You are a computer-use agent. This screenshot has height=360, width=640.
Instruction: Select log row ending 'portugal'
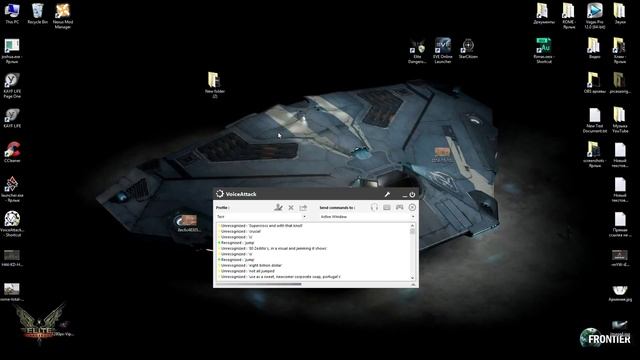[281, 277]
